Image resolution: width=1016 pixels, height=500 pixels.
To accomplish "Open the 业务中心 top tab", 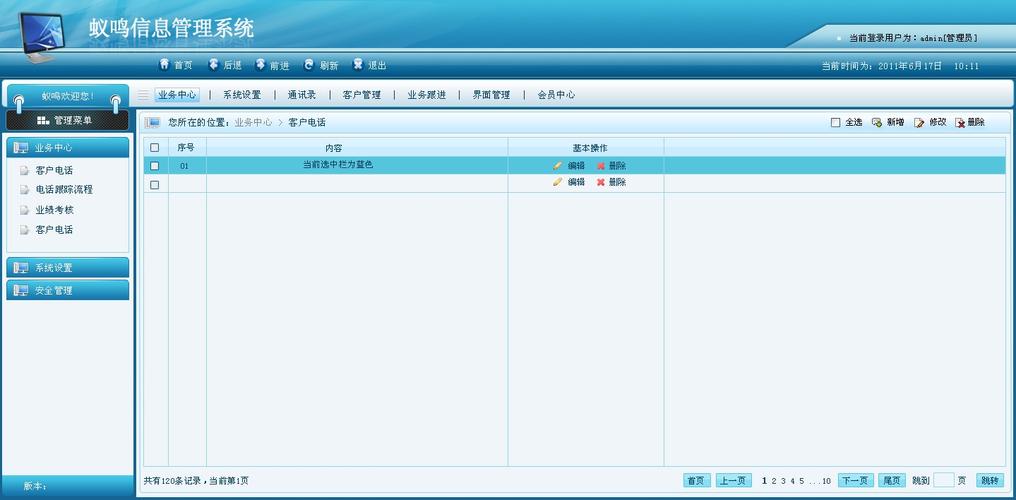I will [x=177, y=95].
